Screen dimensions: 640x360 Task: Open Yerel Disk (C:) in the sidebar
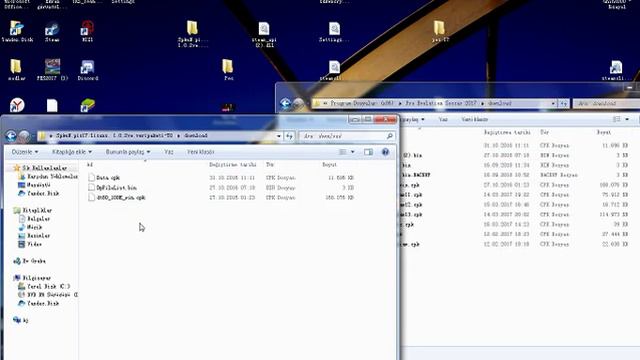click(44, 286)
